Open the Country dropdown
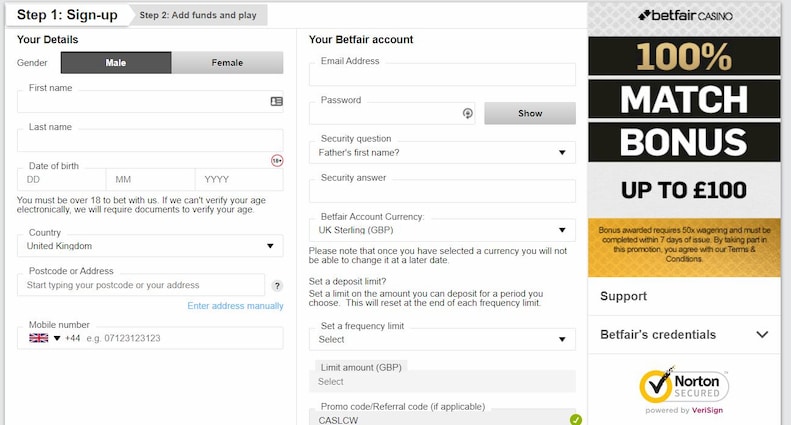 (150, 246)
